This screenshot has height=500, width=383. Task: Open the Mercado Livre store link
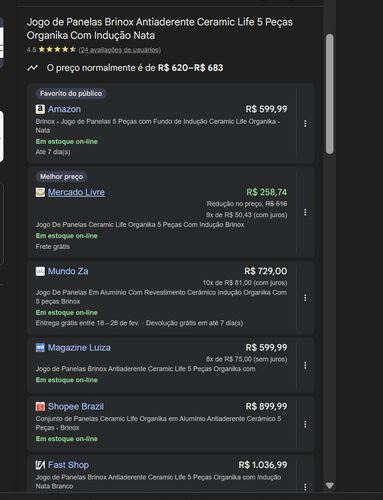(x=76, y=192)
